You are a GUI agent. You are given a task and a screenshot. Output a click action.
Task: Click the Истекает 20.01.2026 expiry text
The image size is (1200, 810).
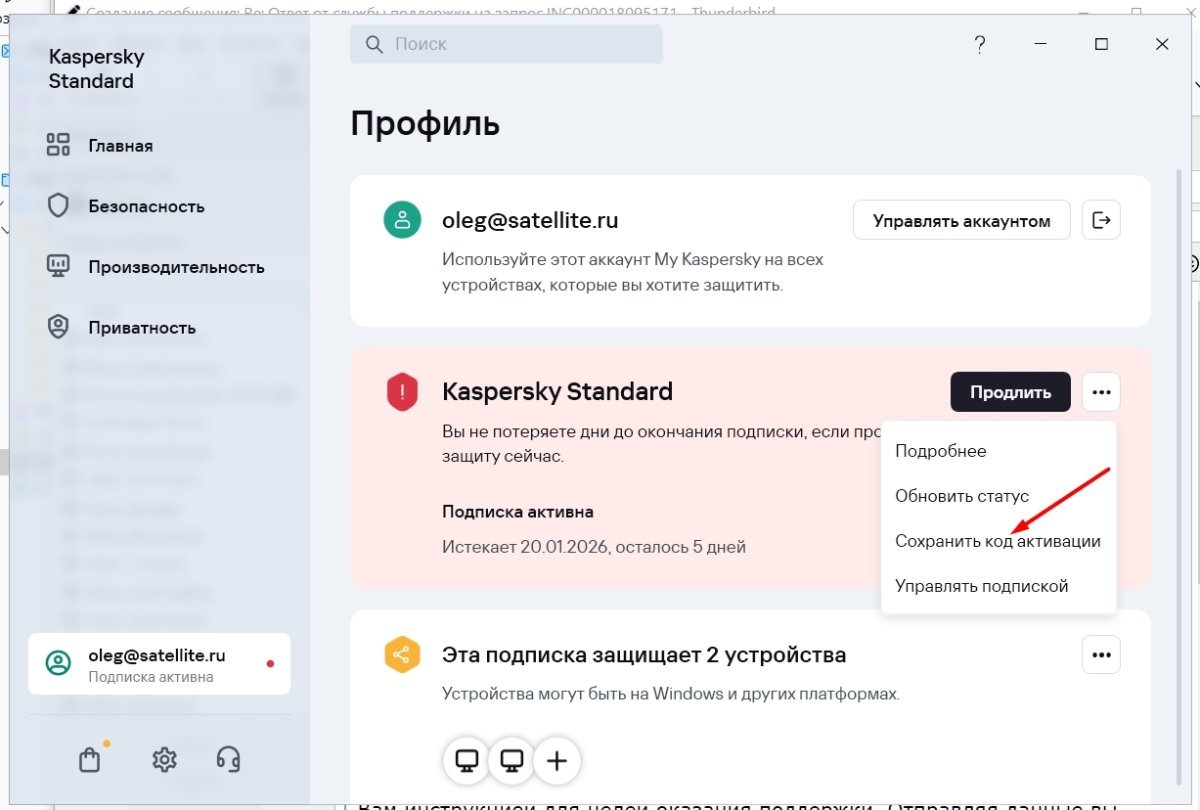[x=594, y=547]
